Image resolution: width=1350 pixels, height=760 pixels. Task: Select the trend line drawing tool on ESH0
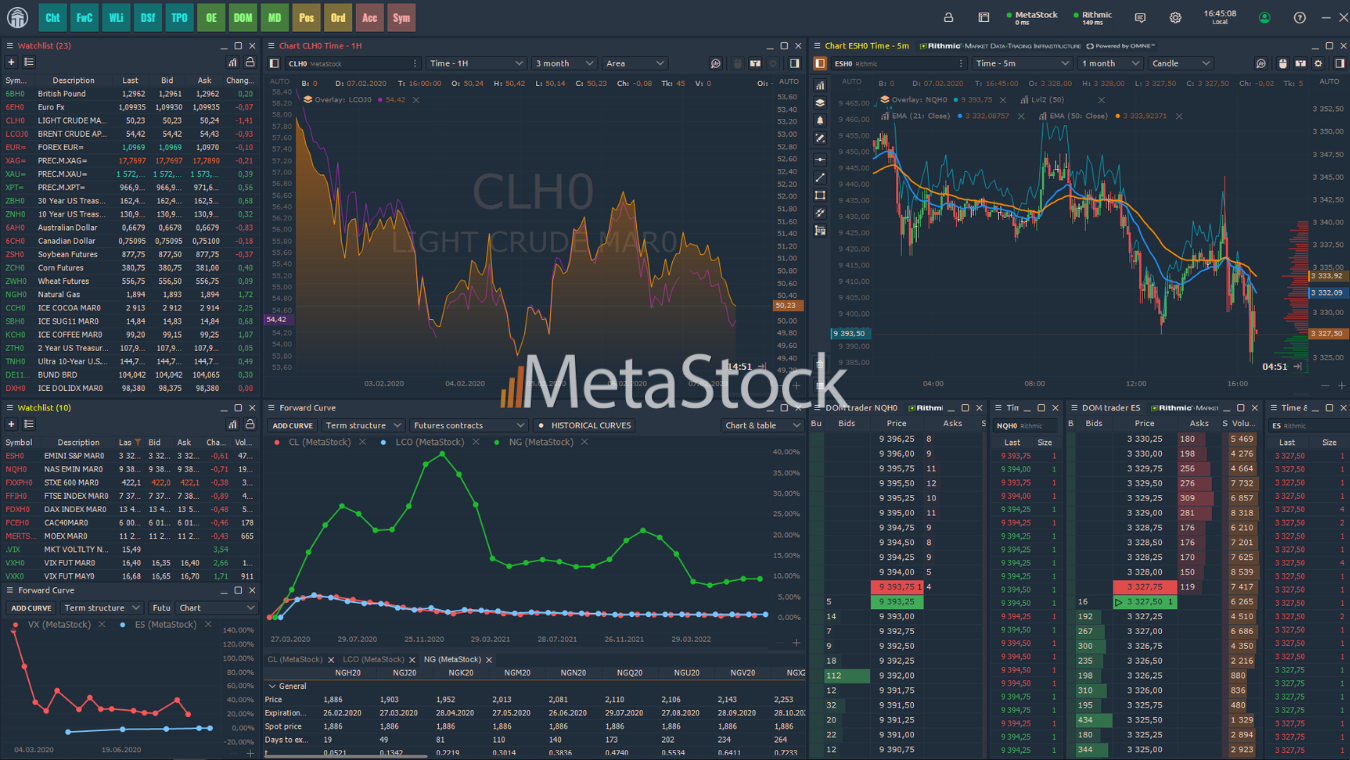(820, 177)
